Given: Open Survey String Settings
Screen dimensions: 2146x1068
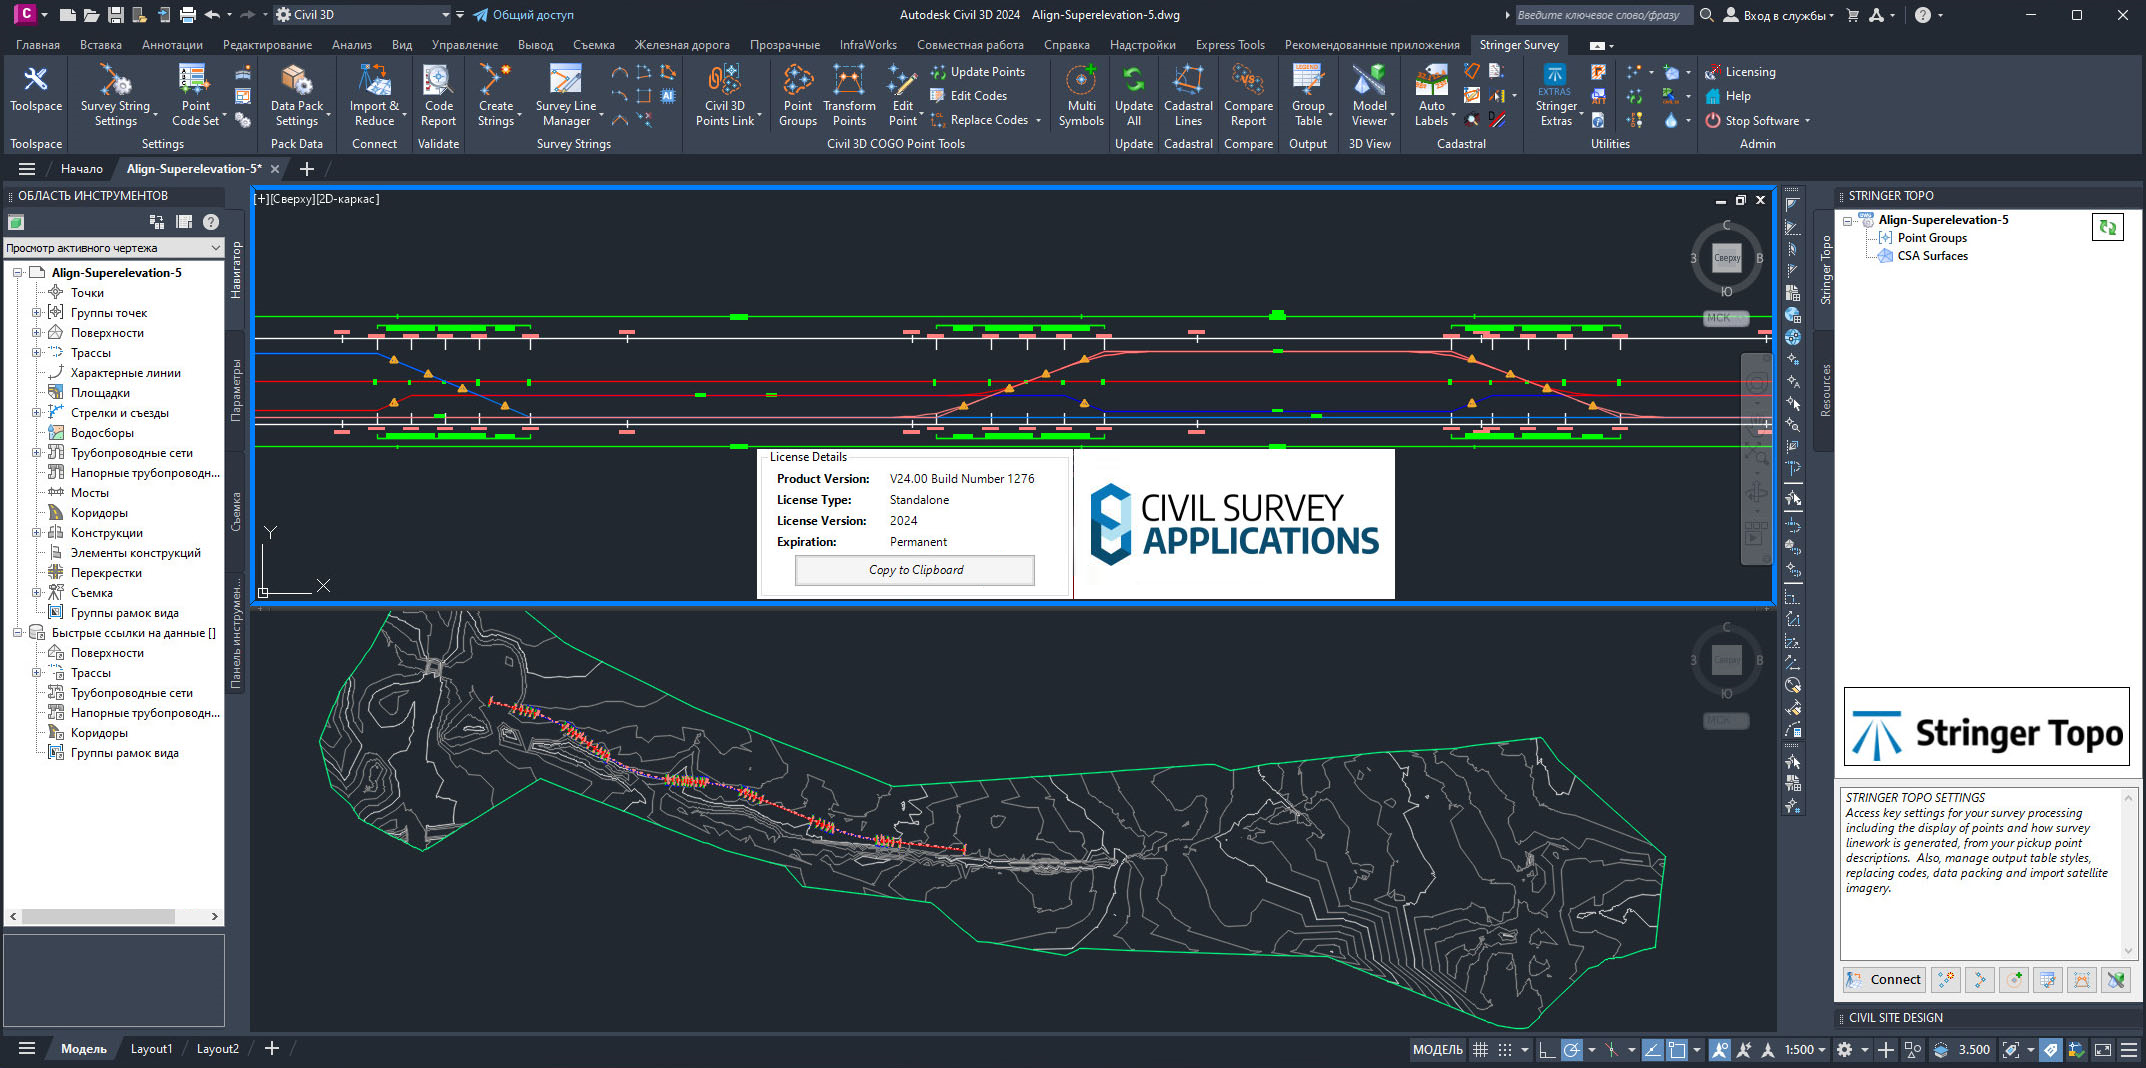Looking at the screenshot, I should (115, 95).
